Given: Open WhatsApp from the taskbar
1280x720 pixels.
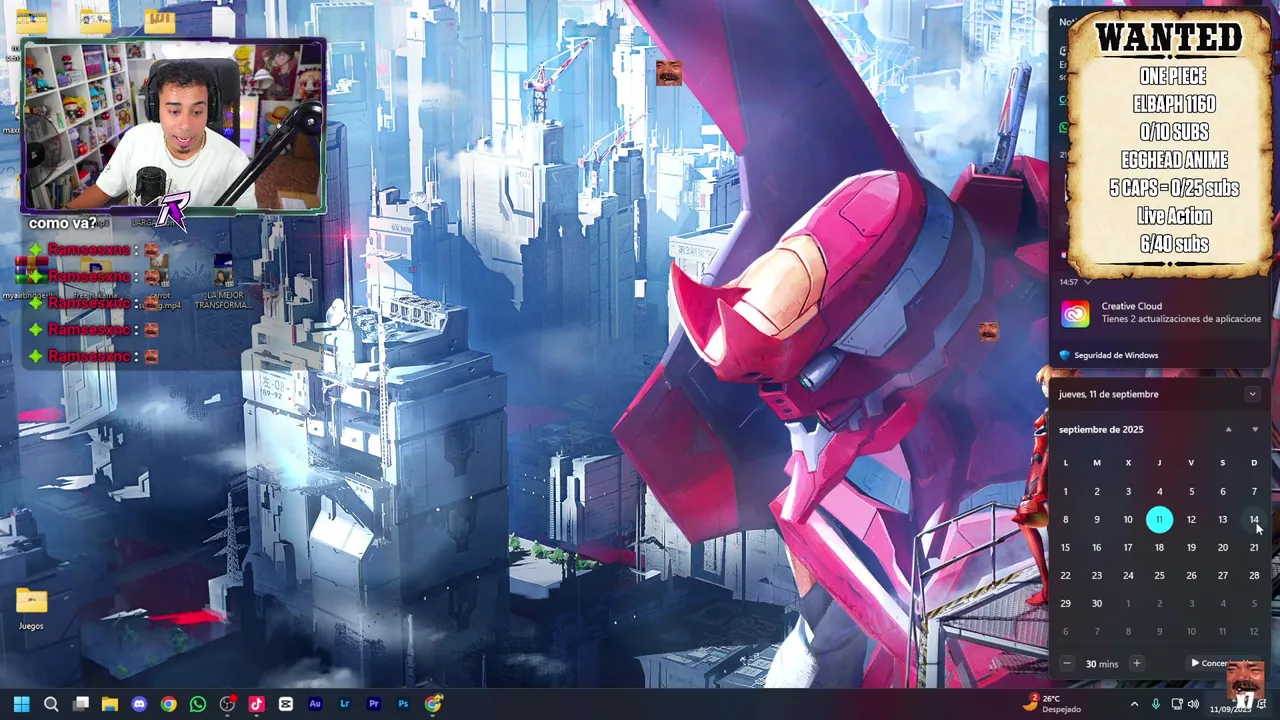Looking at the screenshot, I should tap(198, 704).
